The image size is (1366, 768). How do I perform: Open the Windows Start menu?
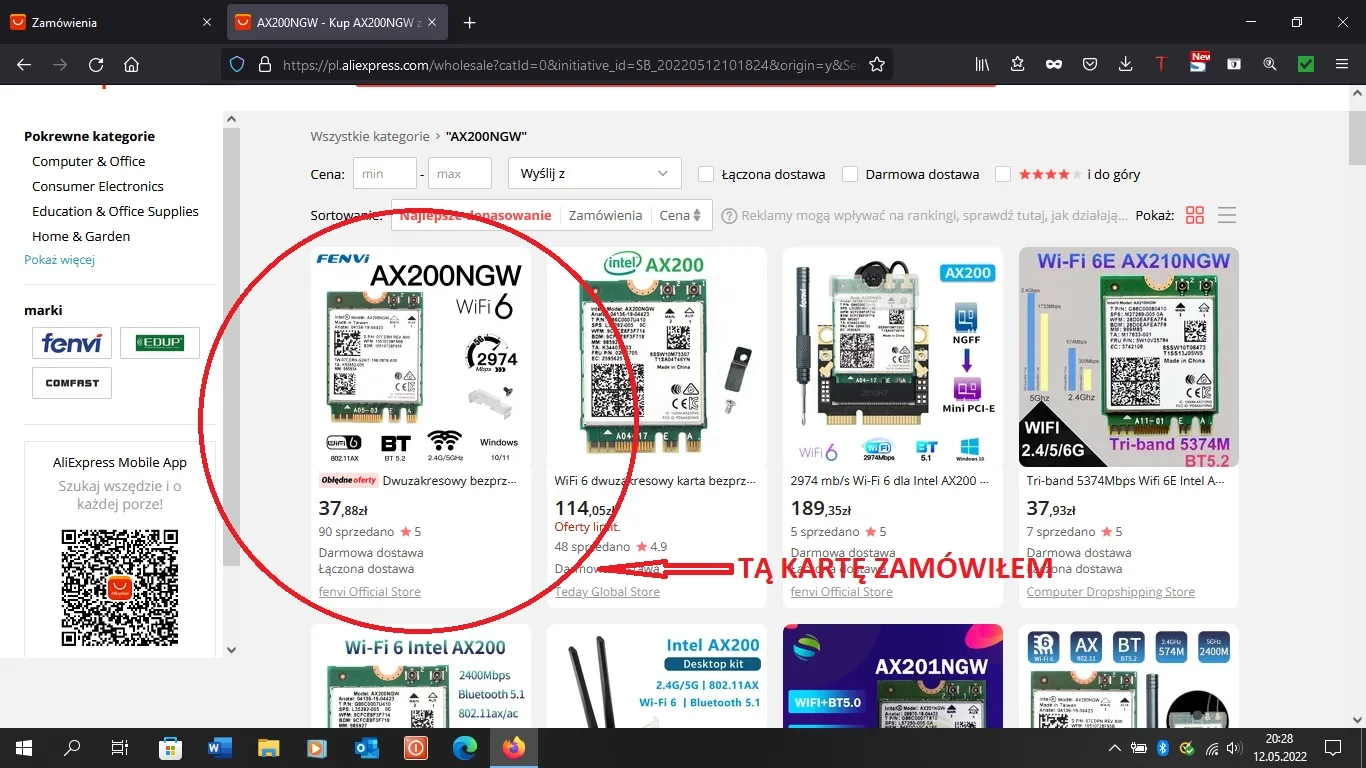tap(23, 747)
